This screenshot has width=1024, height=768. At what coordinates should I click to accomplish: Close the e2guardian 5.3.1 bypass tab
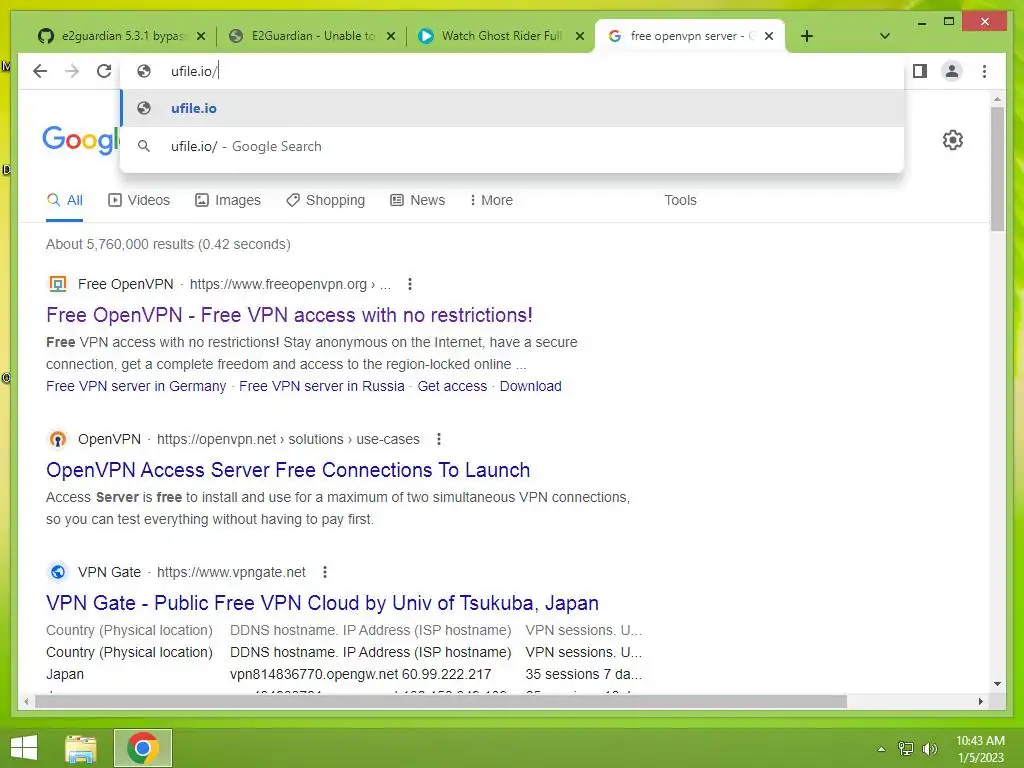coord(201,36)
